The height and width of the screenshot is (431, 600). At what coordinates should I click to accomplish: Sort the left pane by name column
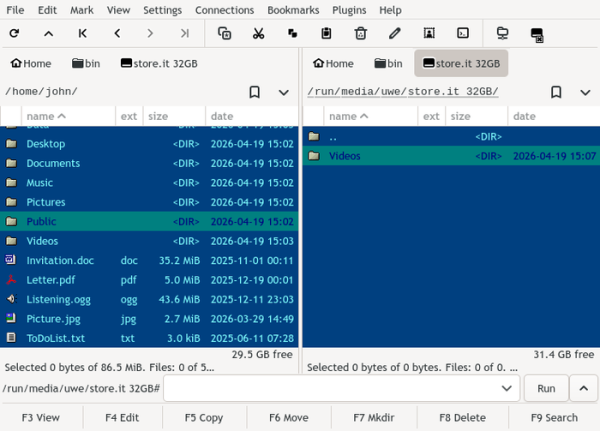(x=68, y=116)
